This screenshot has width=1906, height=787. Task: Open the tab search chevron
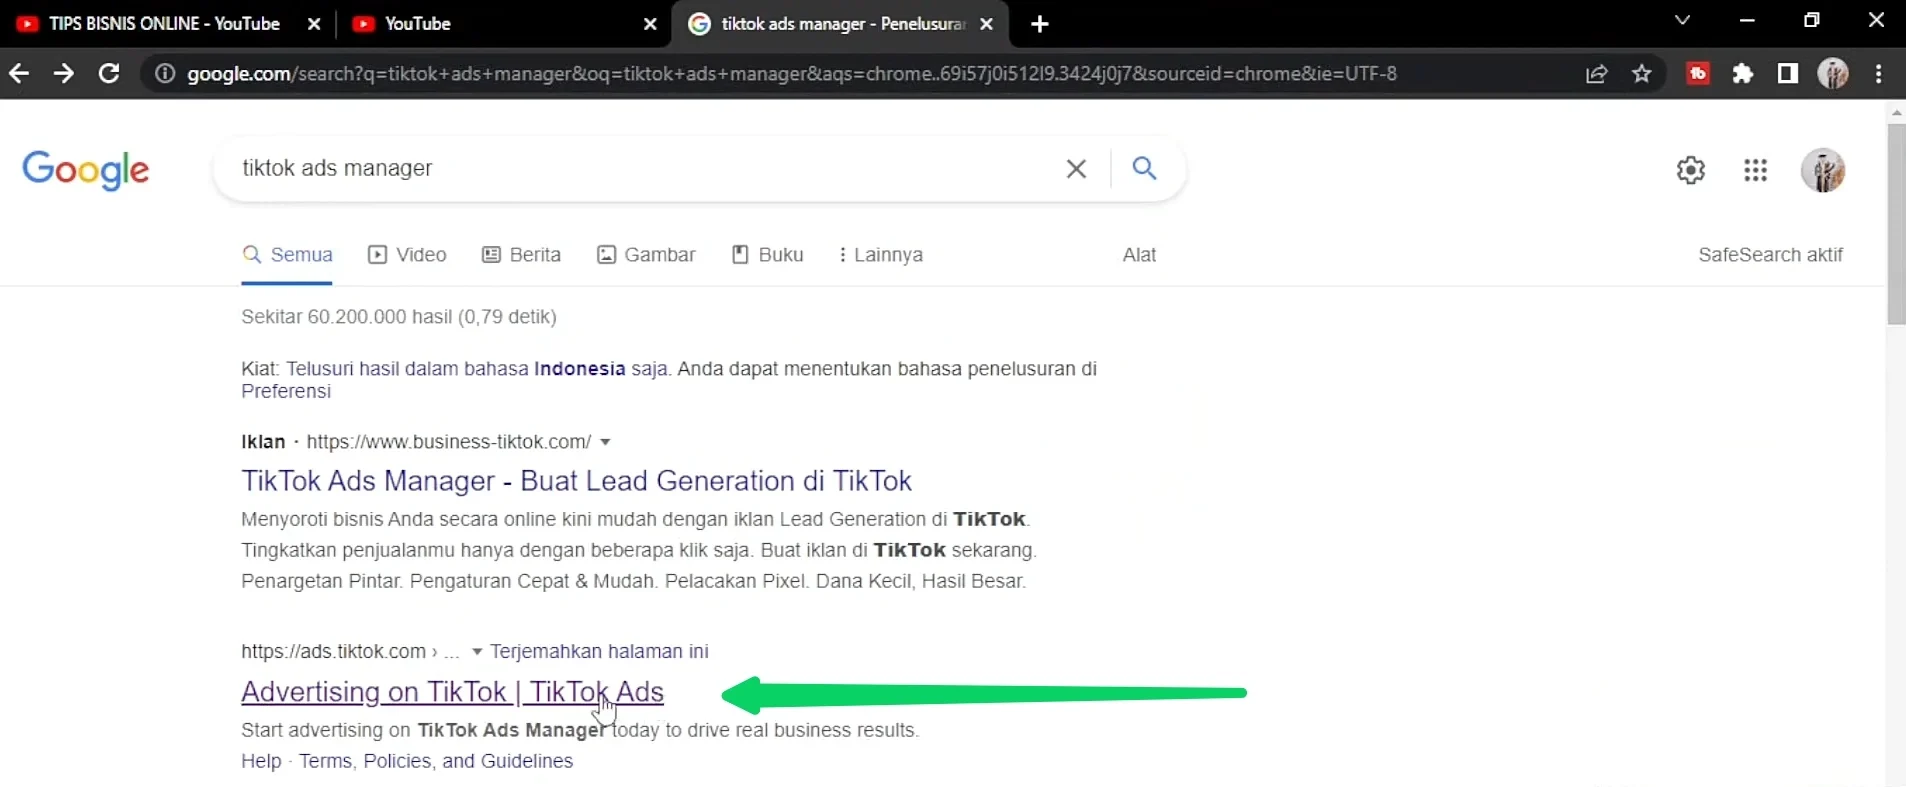click(x=1683, y=20)
